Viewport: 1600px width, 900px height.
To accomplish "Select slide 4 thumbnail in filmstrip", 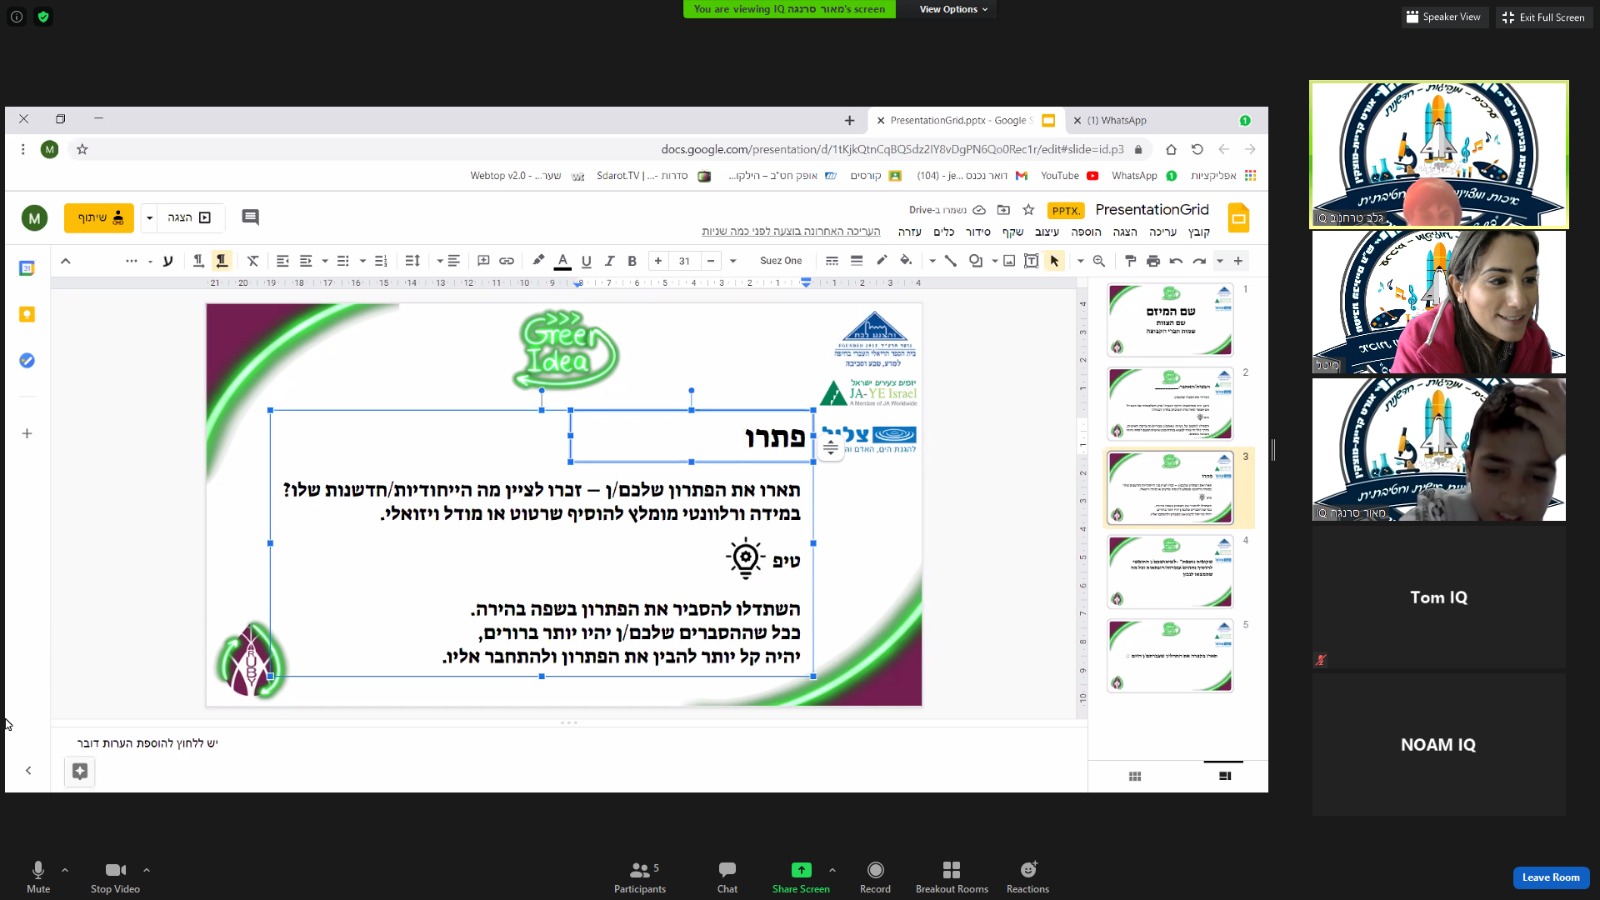I will coord(1170,572).
